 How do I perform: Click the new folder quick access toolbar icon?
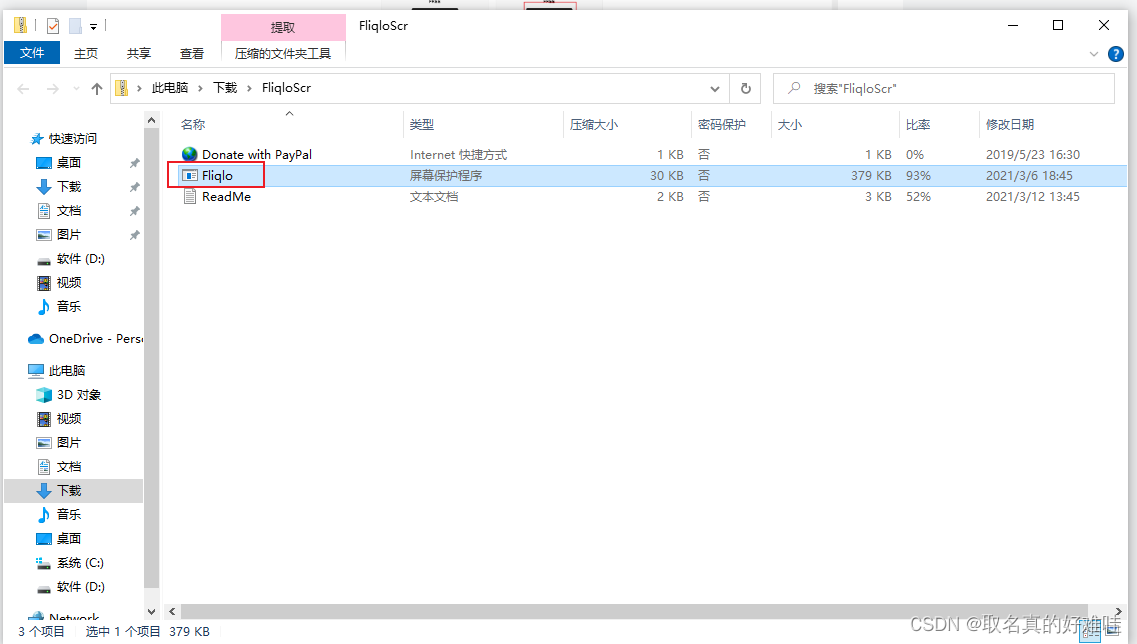coord(75,26)
